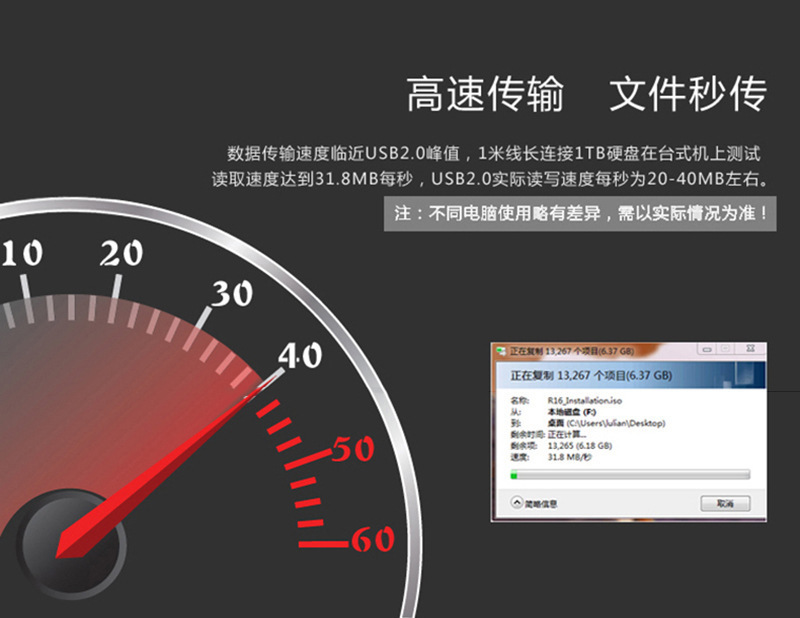
Task: Click the speedometer number 20
Action: pos(121,253)
